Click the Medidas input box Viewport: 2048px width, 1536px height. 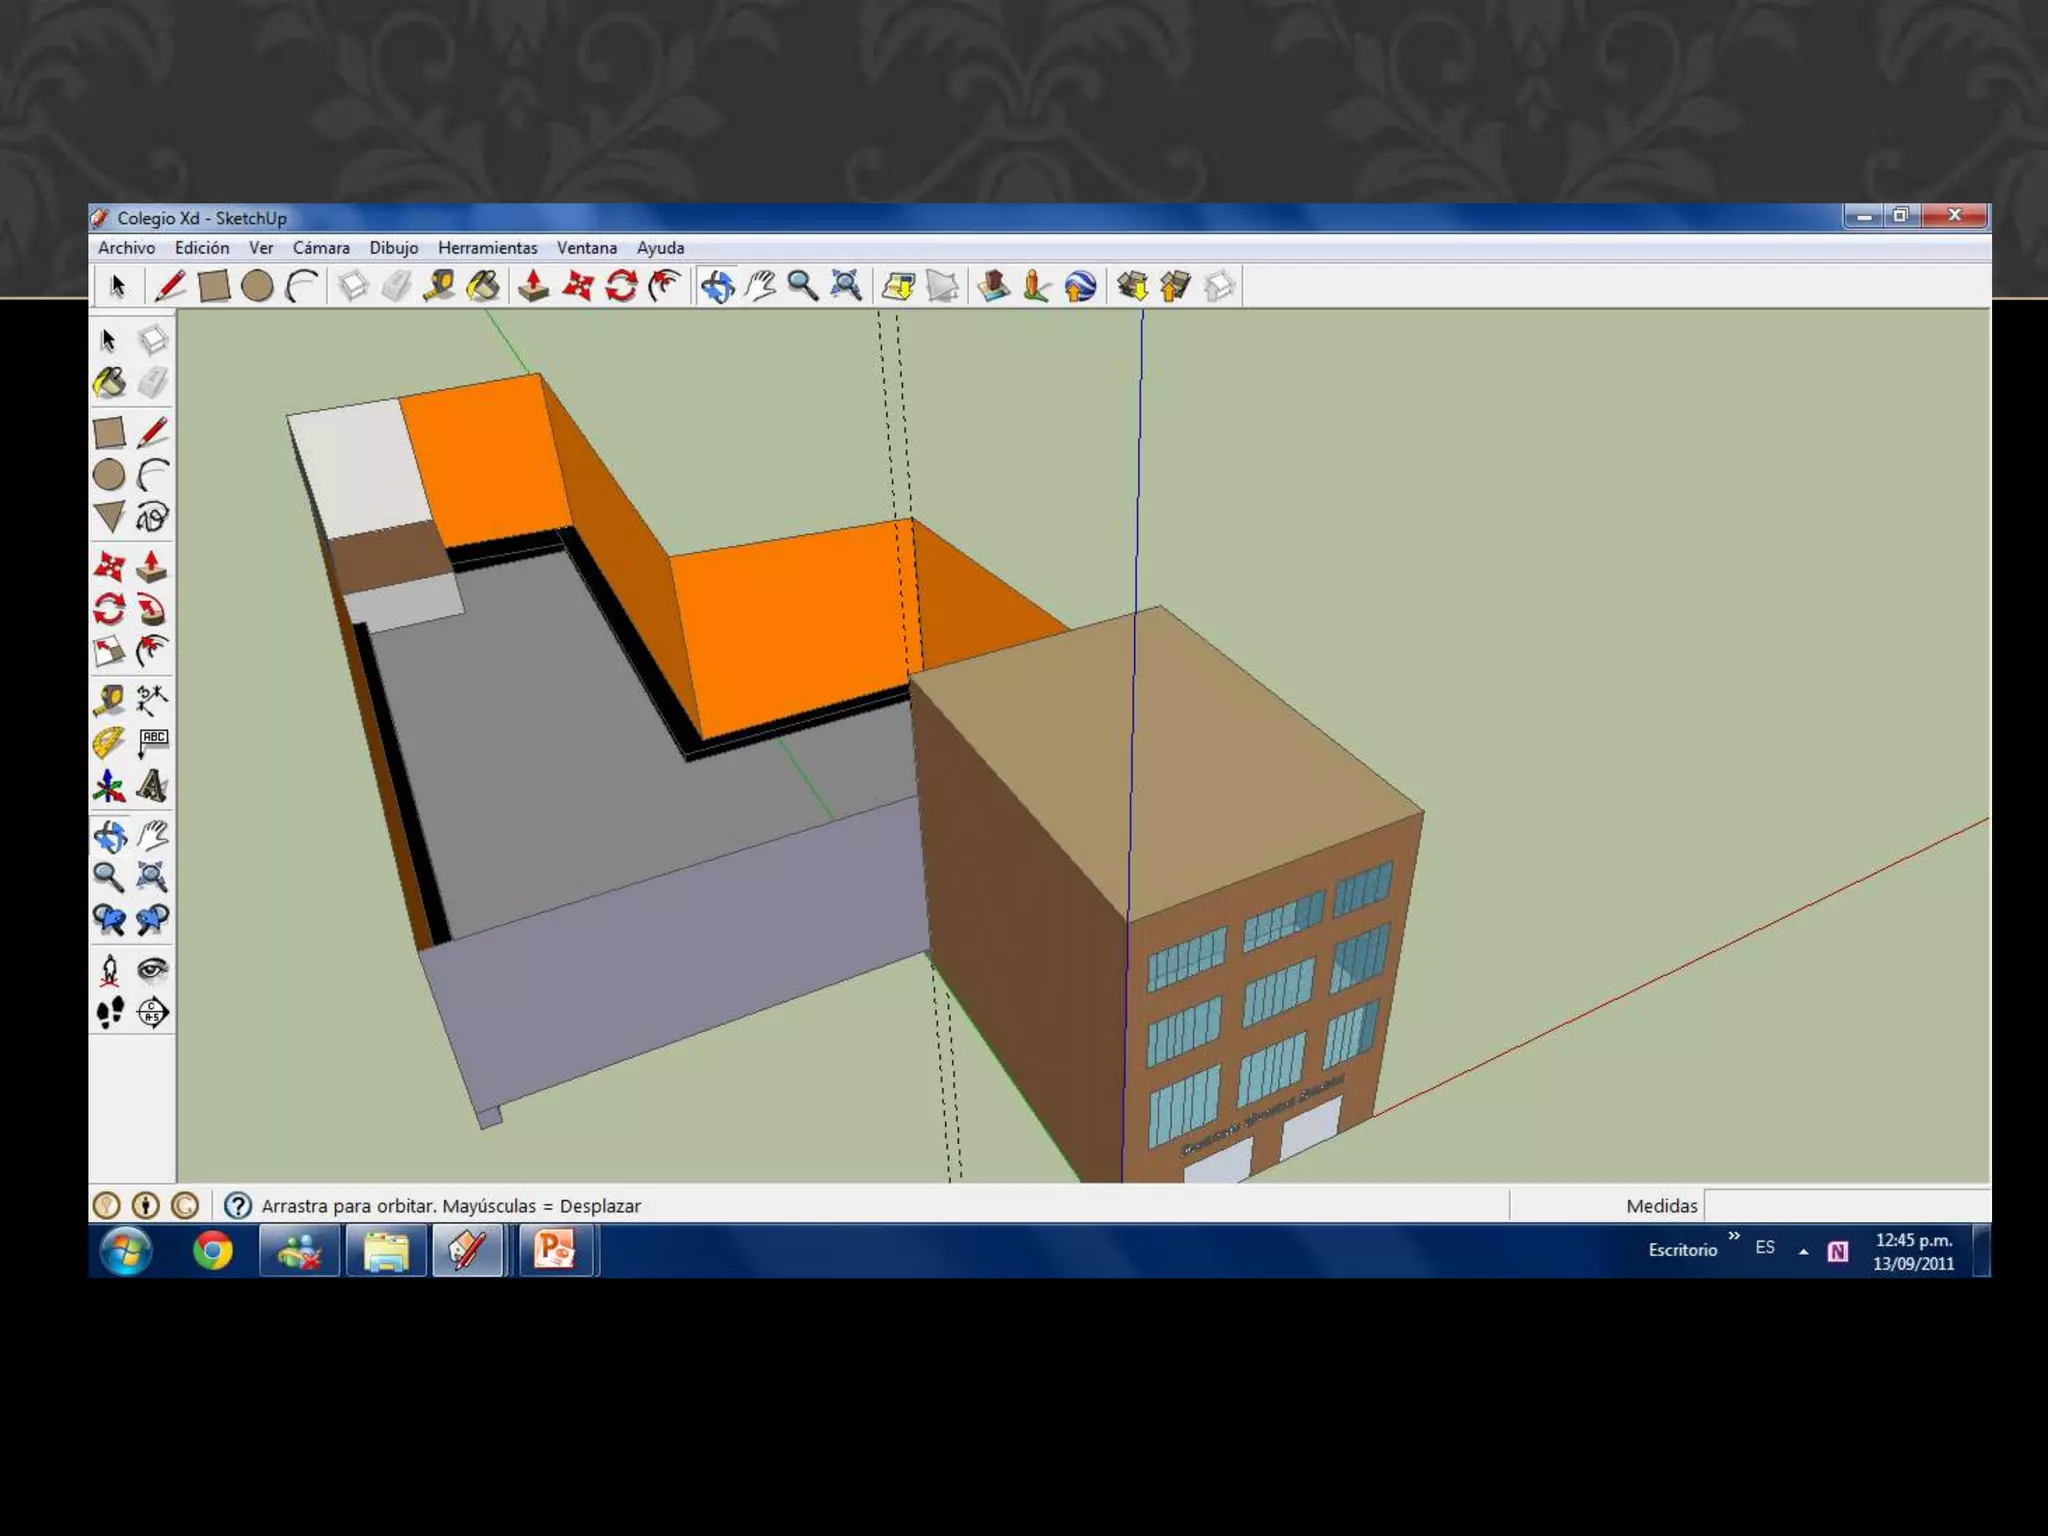point(1846,1205)
